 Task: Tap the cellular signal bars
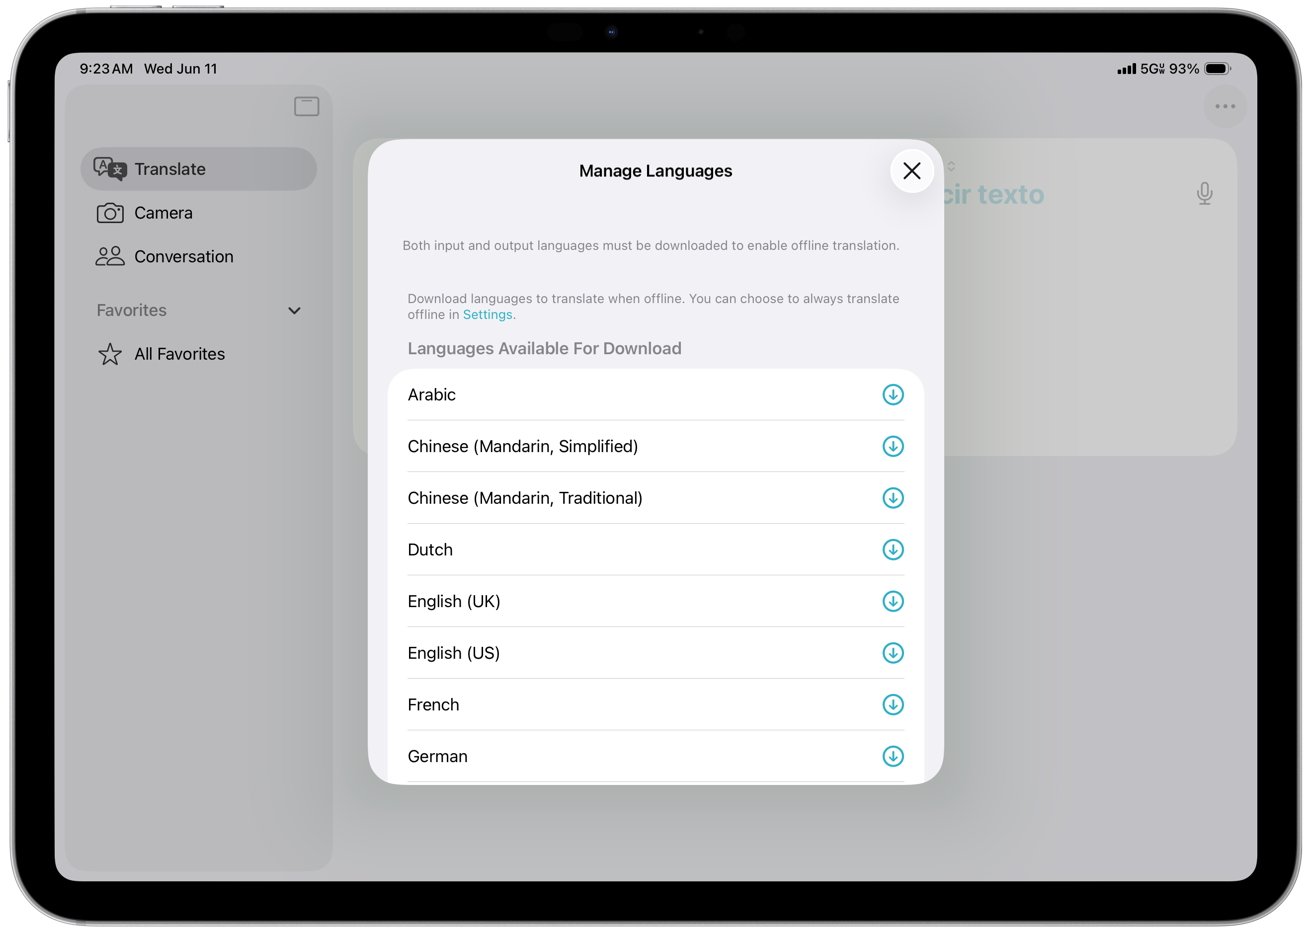click(x=1127, y=69)
